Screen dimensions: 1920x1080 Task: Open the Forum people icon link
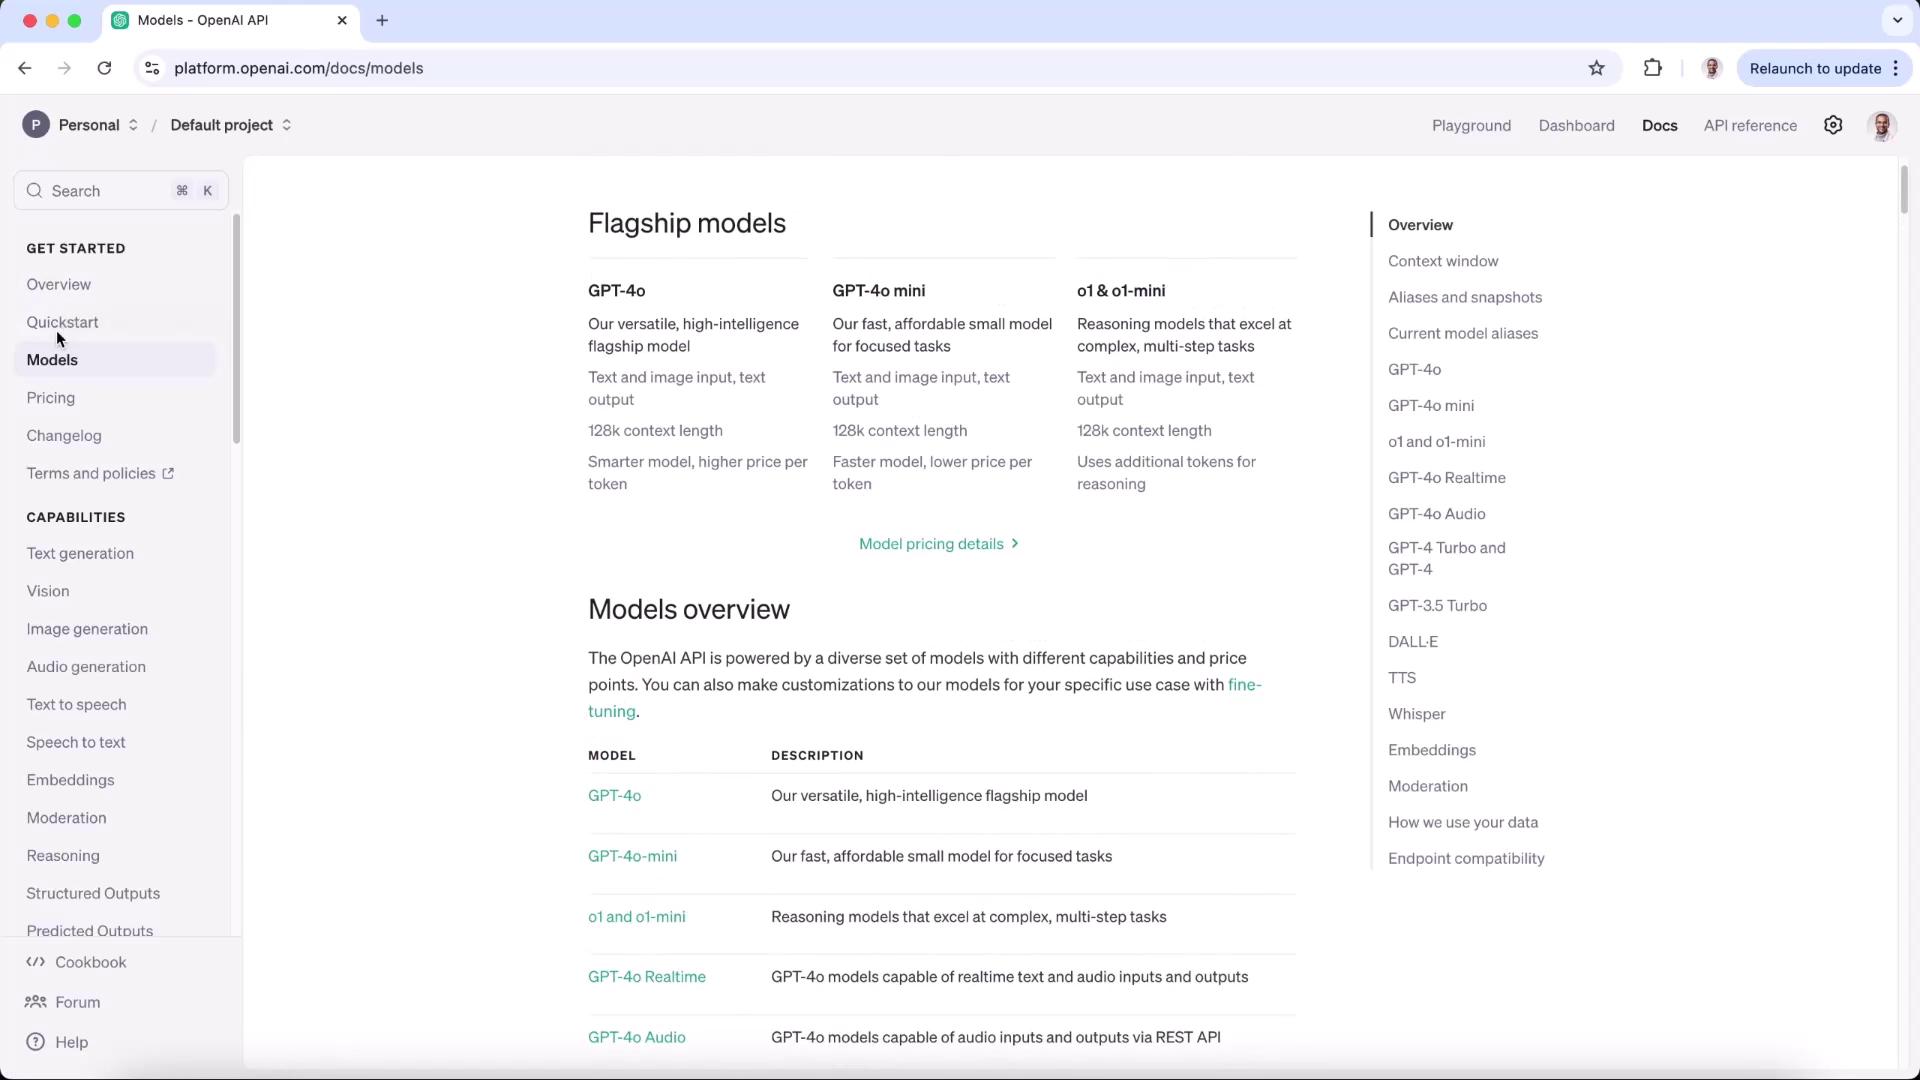36,1002
